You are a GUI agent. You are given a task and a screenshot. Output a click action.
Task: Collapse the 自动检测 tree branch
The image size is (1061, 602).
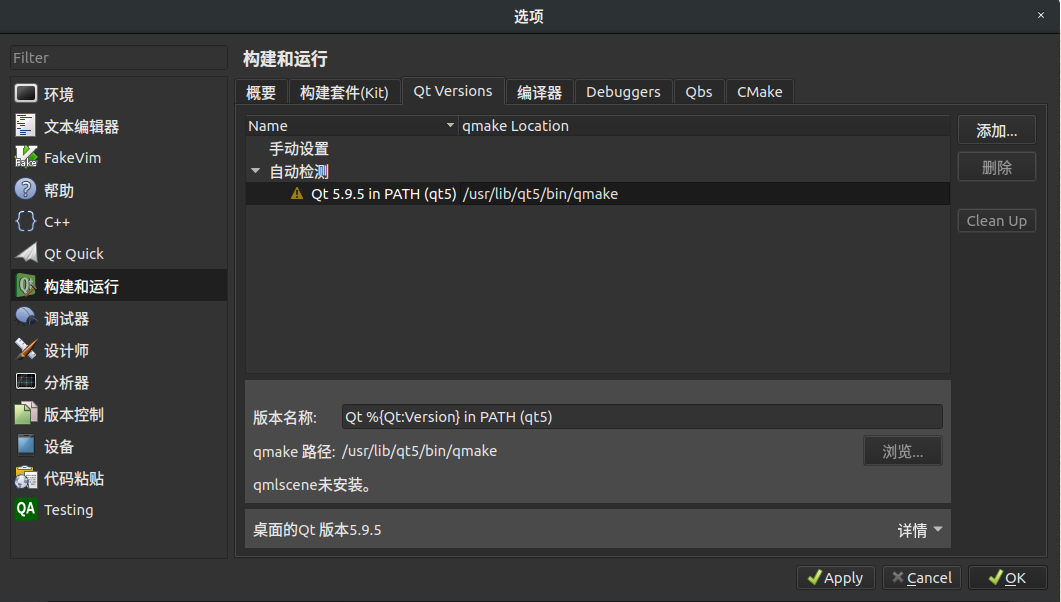(255, 171)
